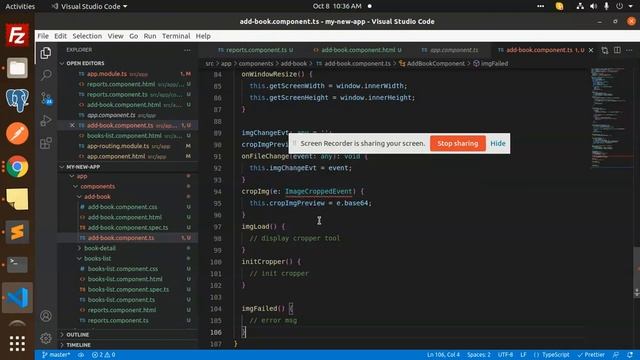Image resolution: width=640 pixels, height=360 pixels.
Task: Open the Manage gear icon
Action: coord(46,338)
